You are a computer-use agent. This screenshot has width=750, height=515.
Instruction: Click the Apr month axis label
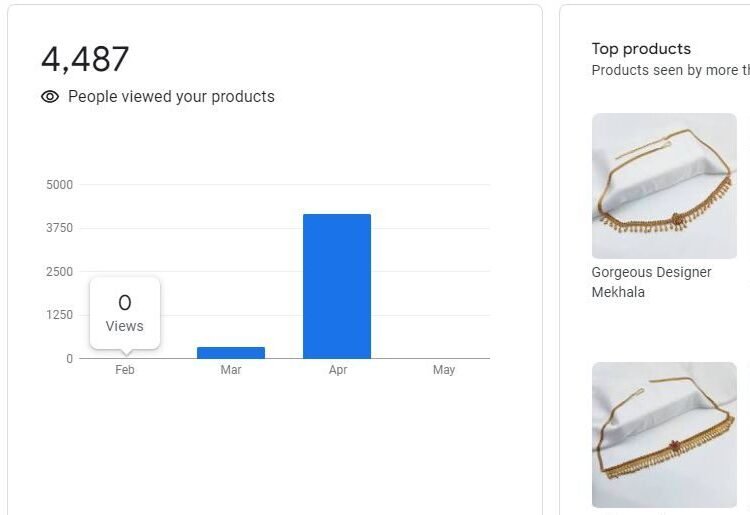(x=338, y=370)
